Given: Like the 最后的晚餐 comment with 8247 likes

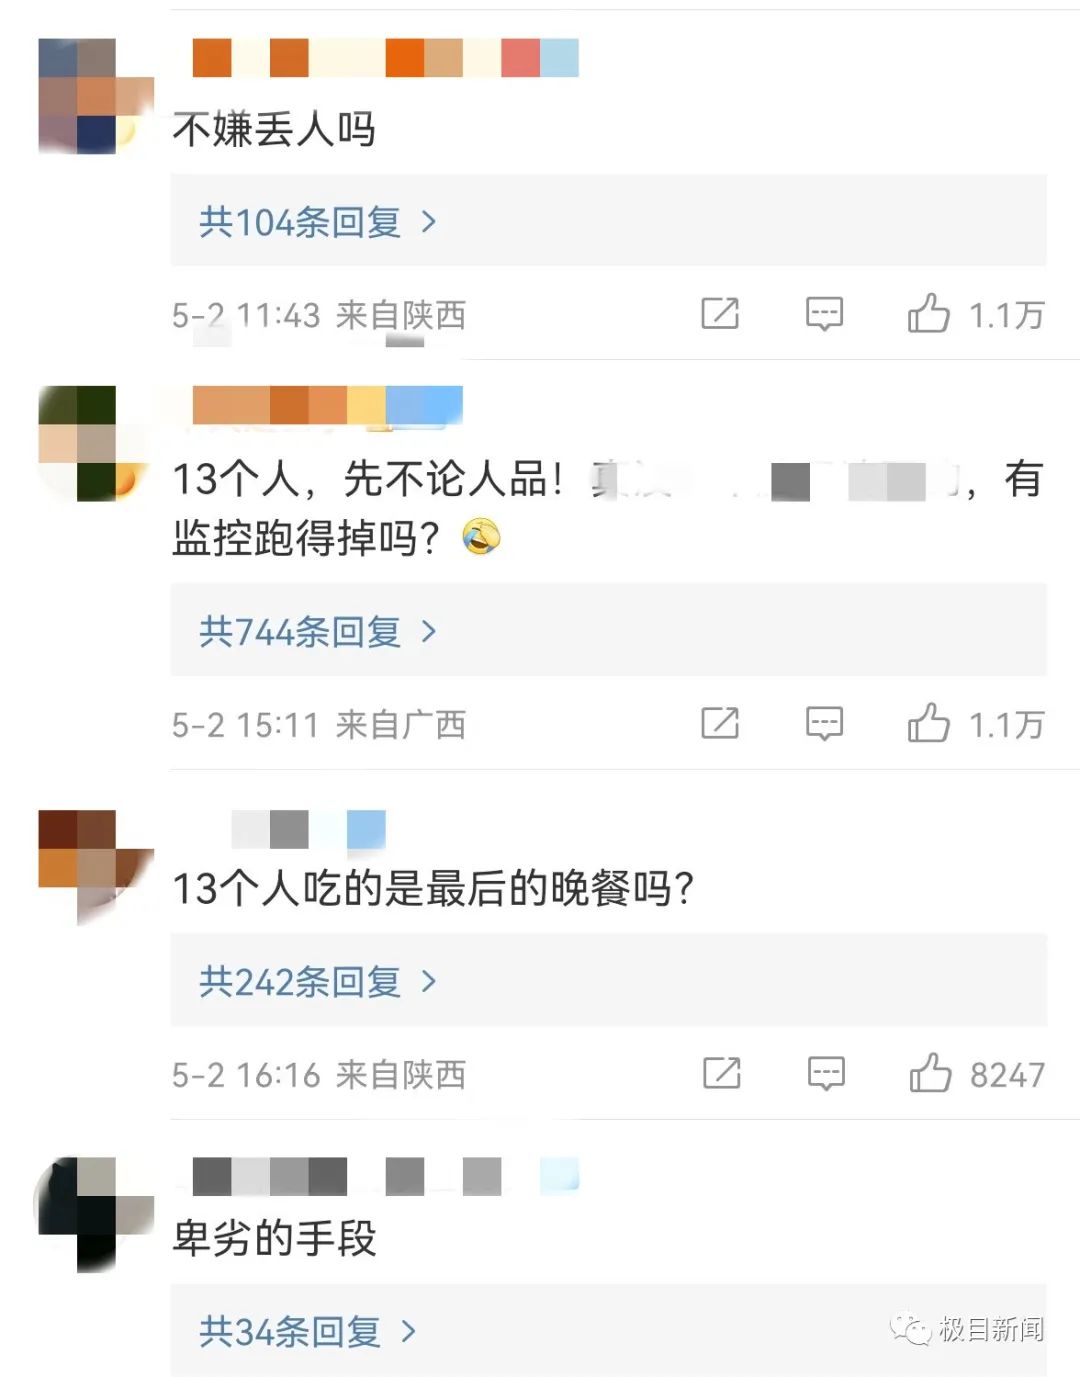Looking at the screenshot, I should pyautogui.click(x=930, y=1073).
